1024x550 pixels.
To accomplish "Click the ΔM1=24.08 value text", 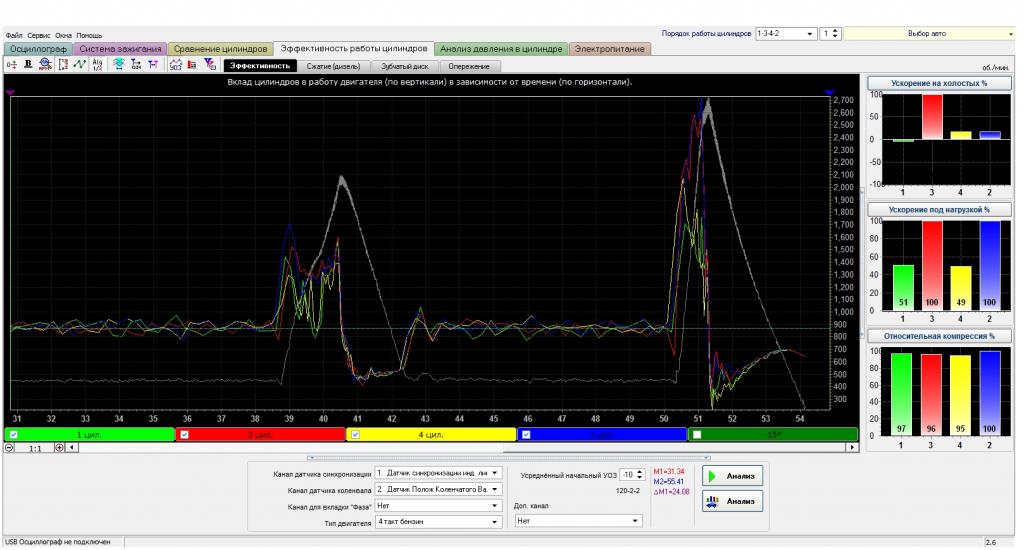I will point(671,492).
